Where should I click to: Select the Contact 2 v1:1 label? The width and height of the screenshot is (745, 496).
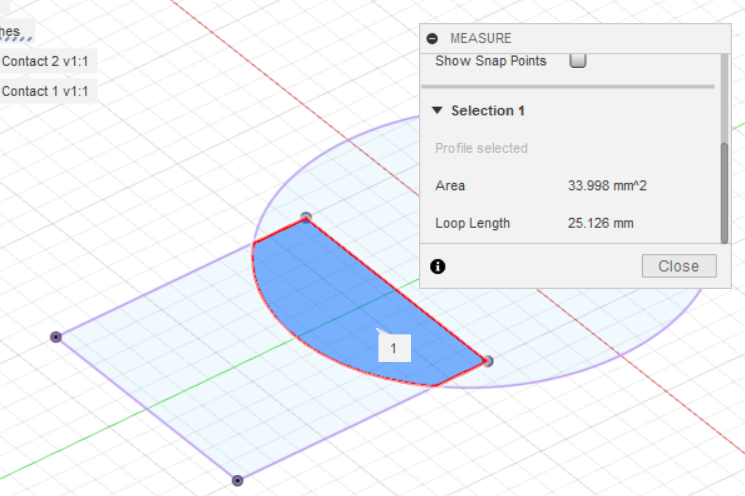45,61
